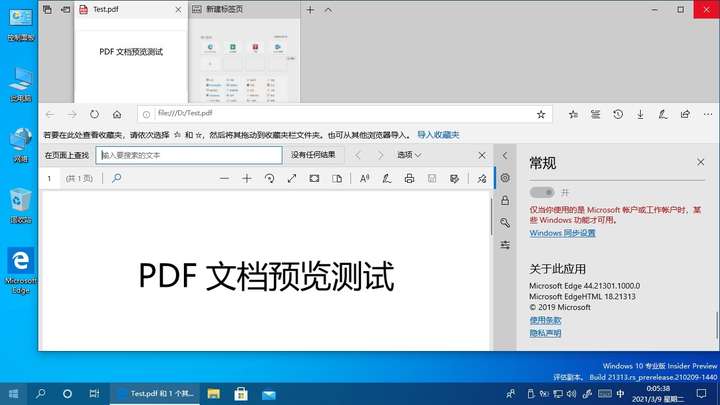The width and height of the screenshot is (720, 405).
Task: Click the PDF page number box
Action: pyautogui.click(x=50, y=178)
